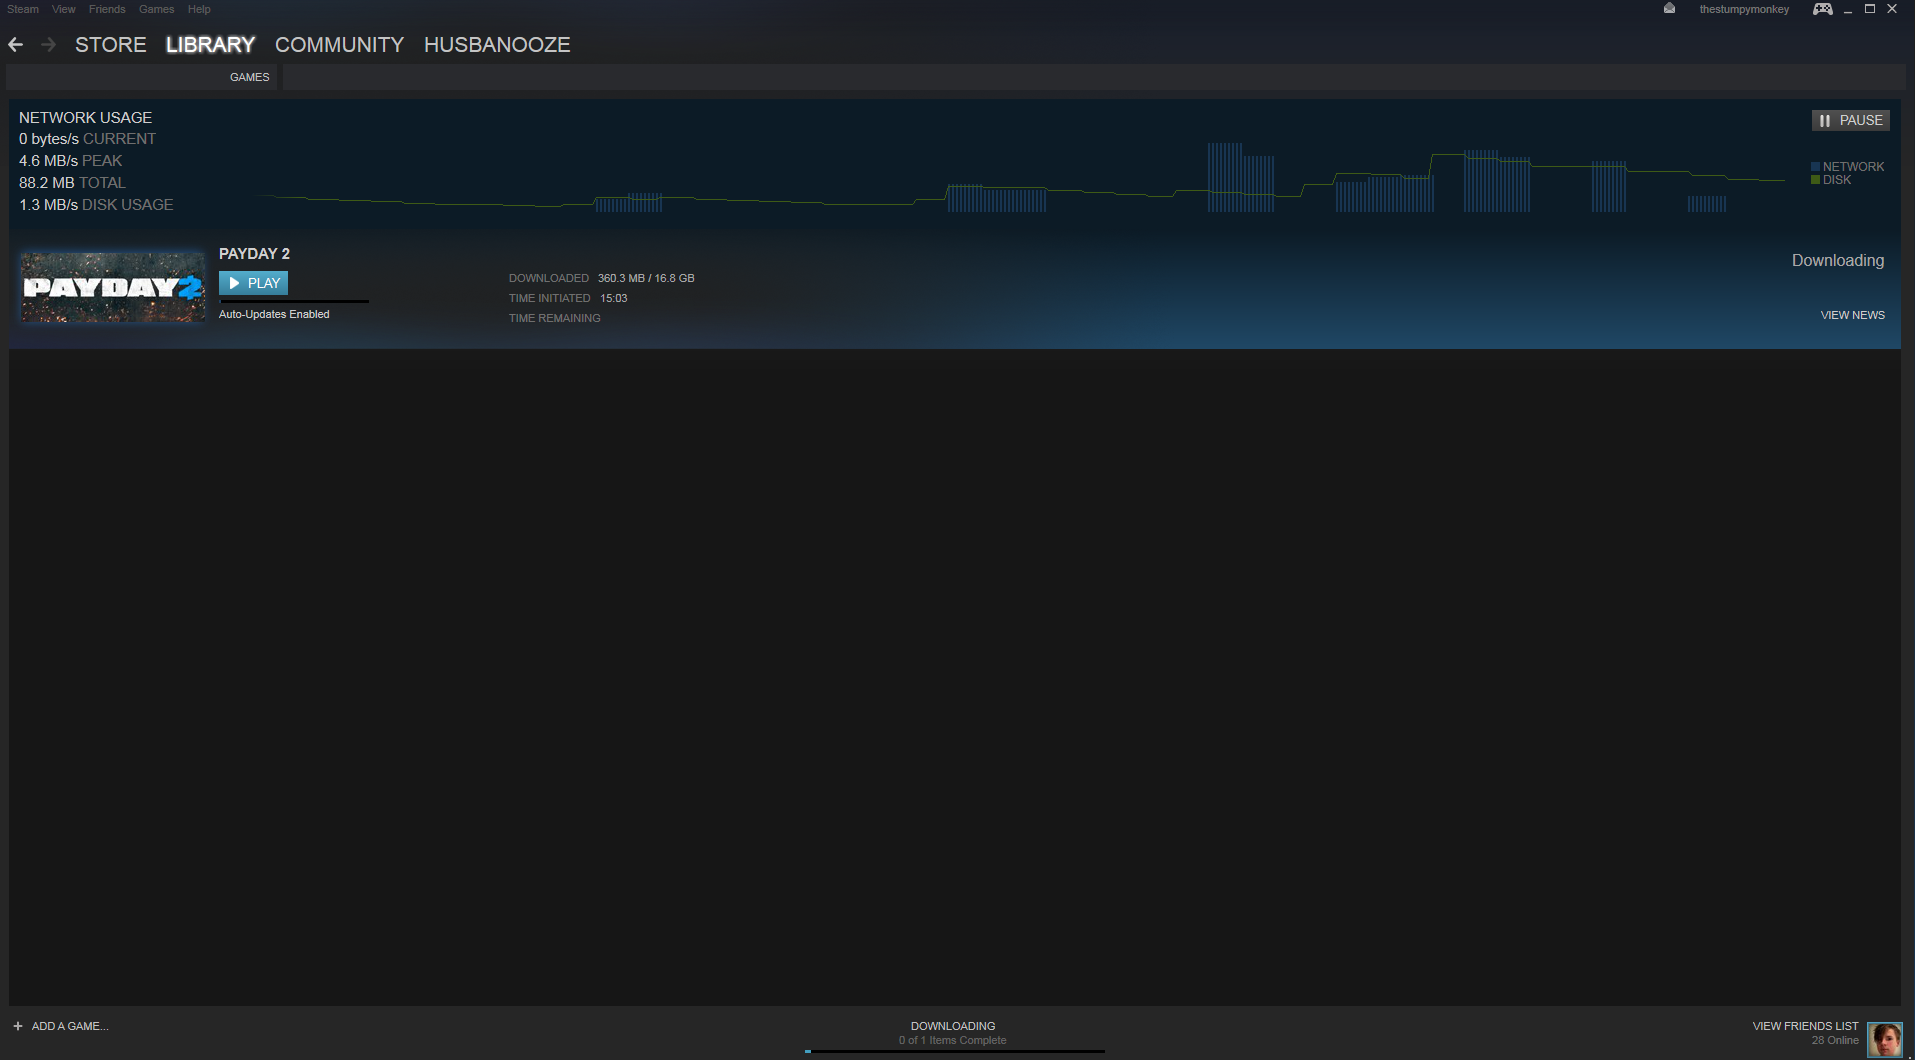Image resolution: width=1915 pixels, height=1060 pixels.
Task: Open the HUSBANOOZE profile section
Action: pos(497,45)
